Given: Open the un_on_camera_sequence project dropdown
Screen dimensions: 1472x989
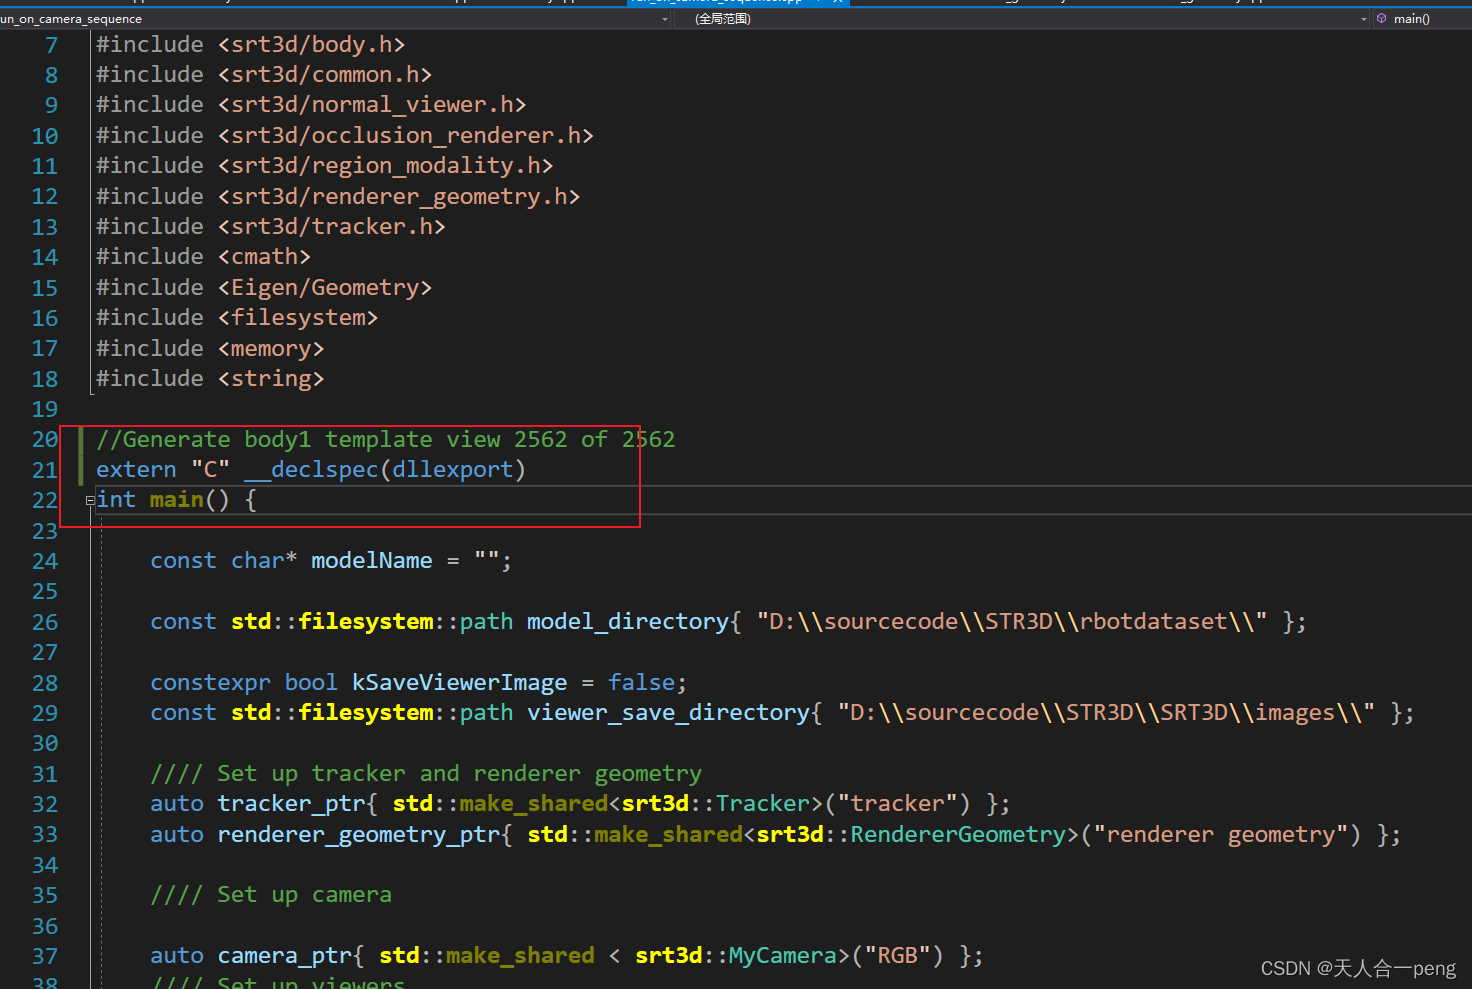Looking at the screenshot, I should point(663,18).
